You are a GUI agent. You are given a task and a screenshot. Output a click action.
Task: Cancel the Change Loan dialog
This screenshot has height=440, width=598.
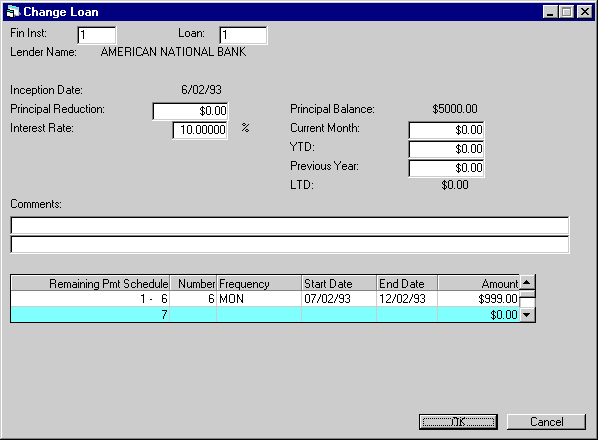546,422
